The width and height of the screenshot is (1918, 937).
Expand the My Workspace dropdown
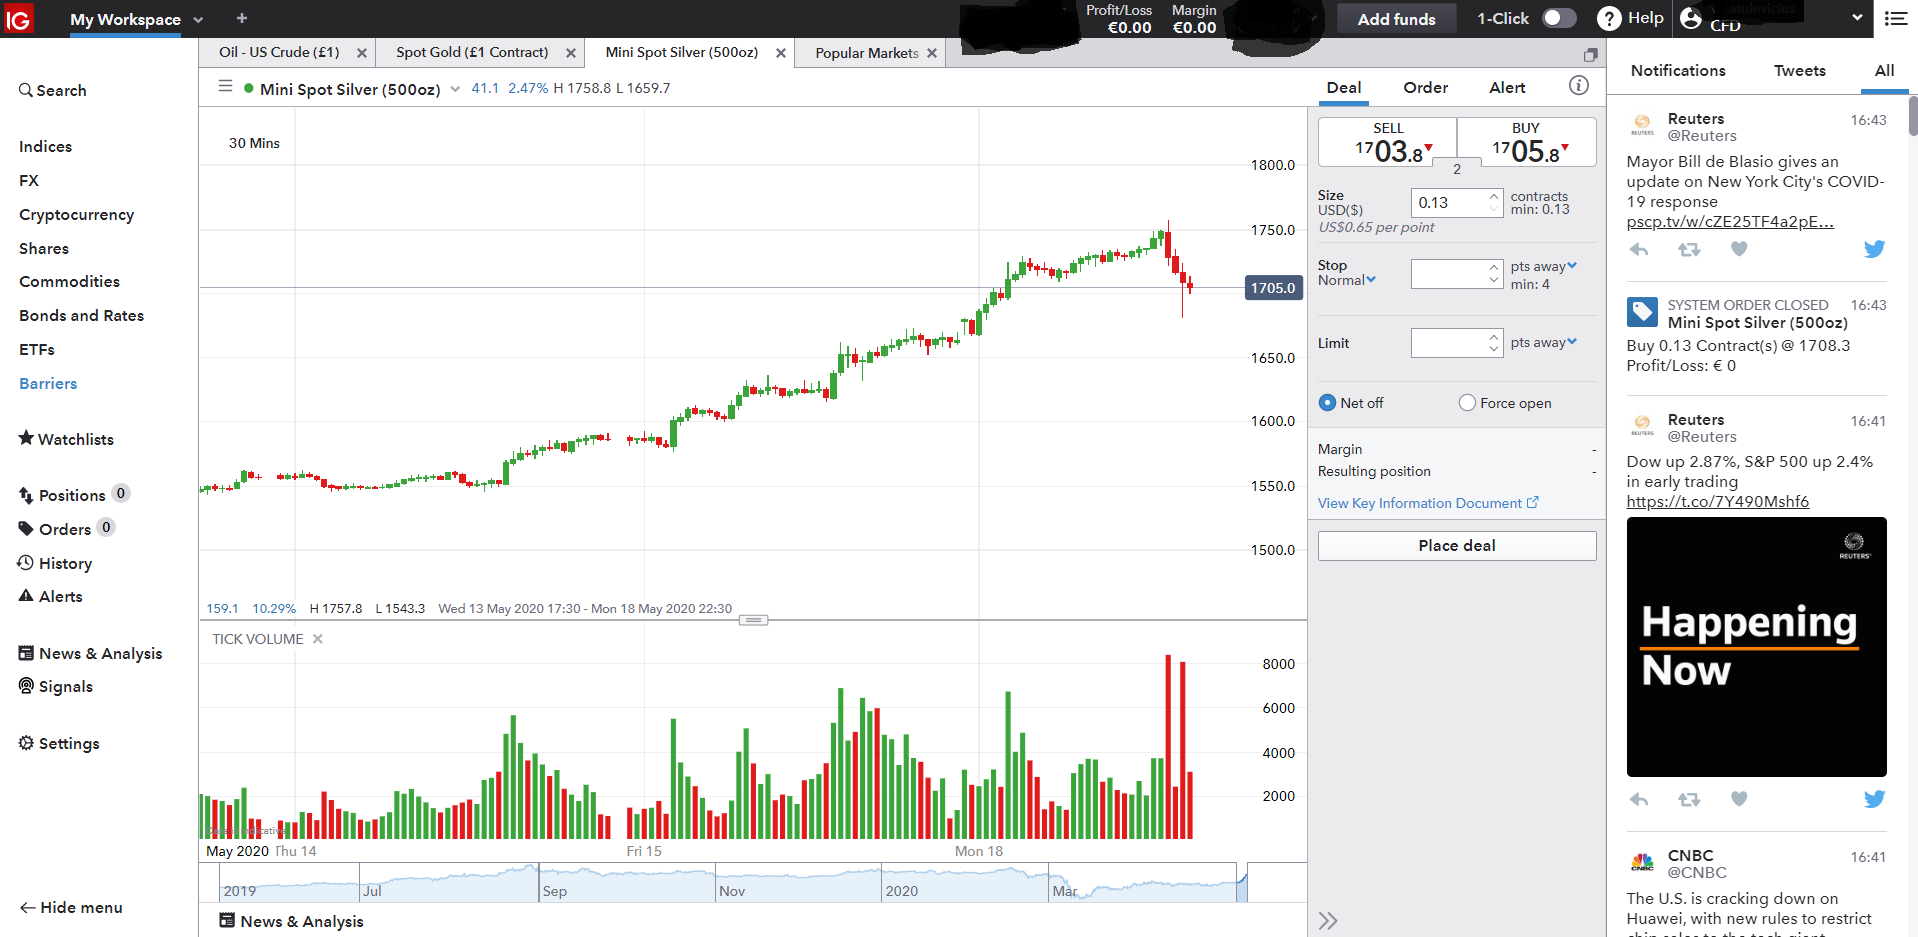pyautogui.click(x=198, y=20)
